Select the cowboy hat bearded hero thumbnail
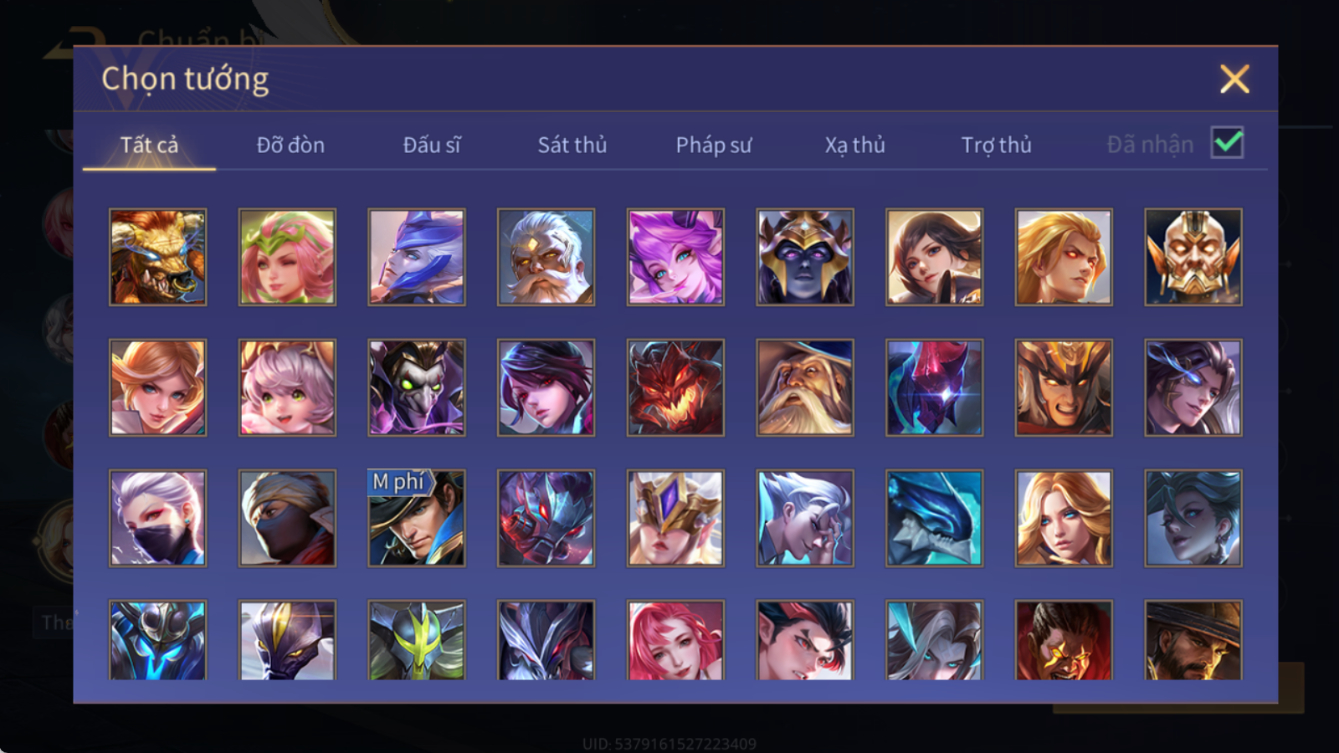The image size is (1339, 753). click(1193, 640)
